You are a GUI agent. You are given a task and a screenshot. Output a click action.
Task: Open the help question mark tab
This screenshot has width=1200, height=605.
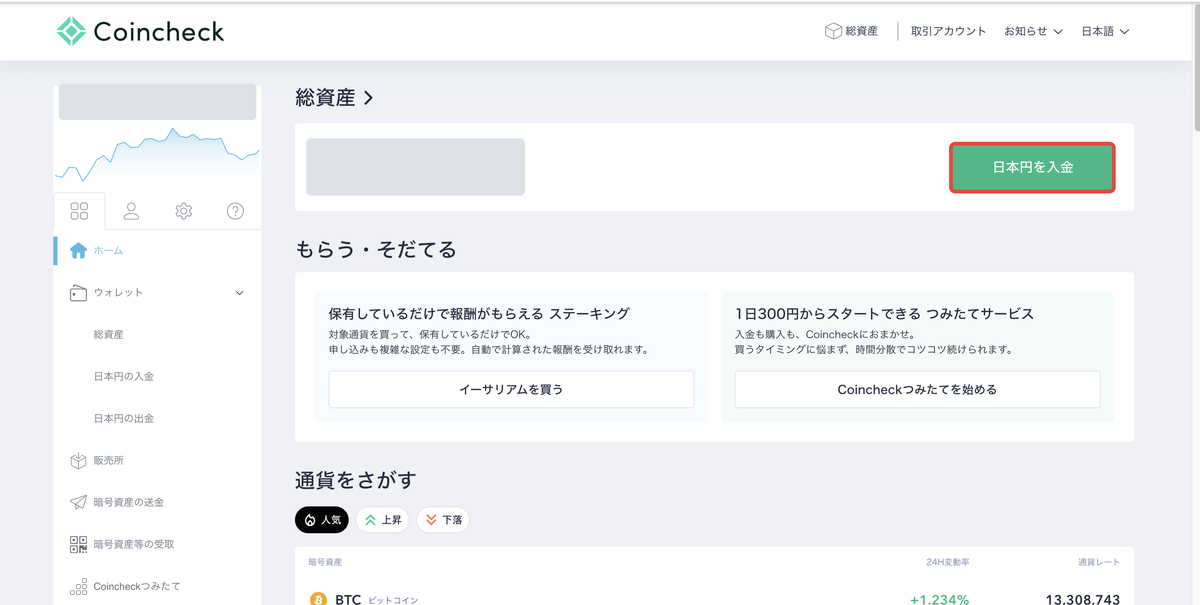(x=235, y=211)
